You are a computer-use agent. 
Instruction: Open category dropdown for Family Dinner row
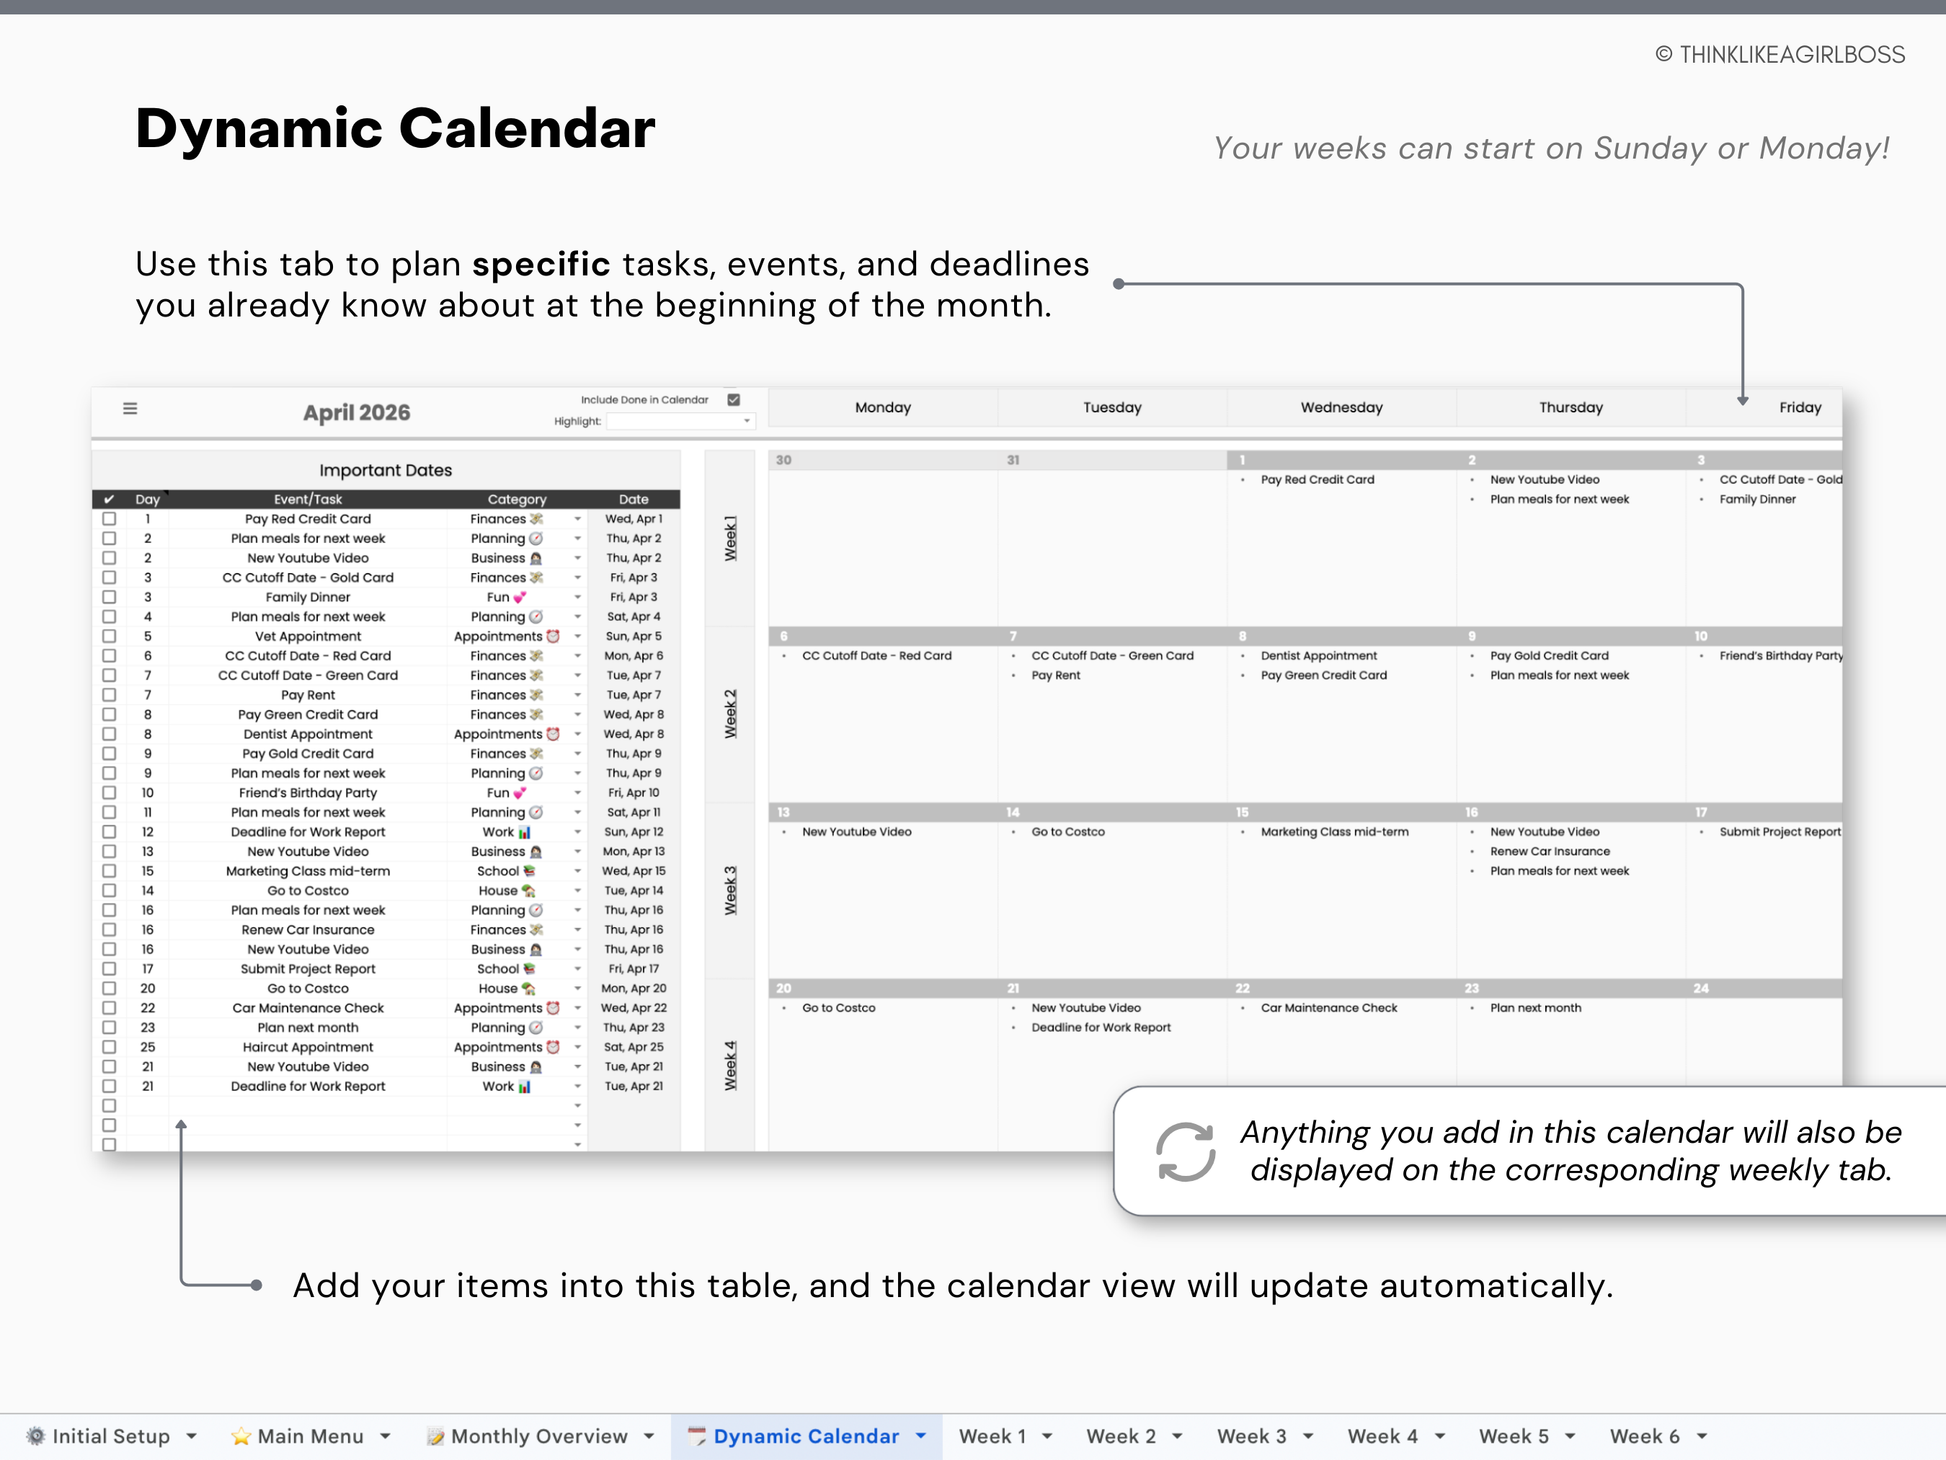pyautogui.click(x=577, y=597)
